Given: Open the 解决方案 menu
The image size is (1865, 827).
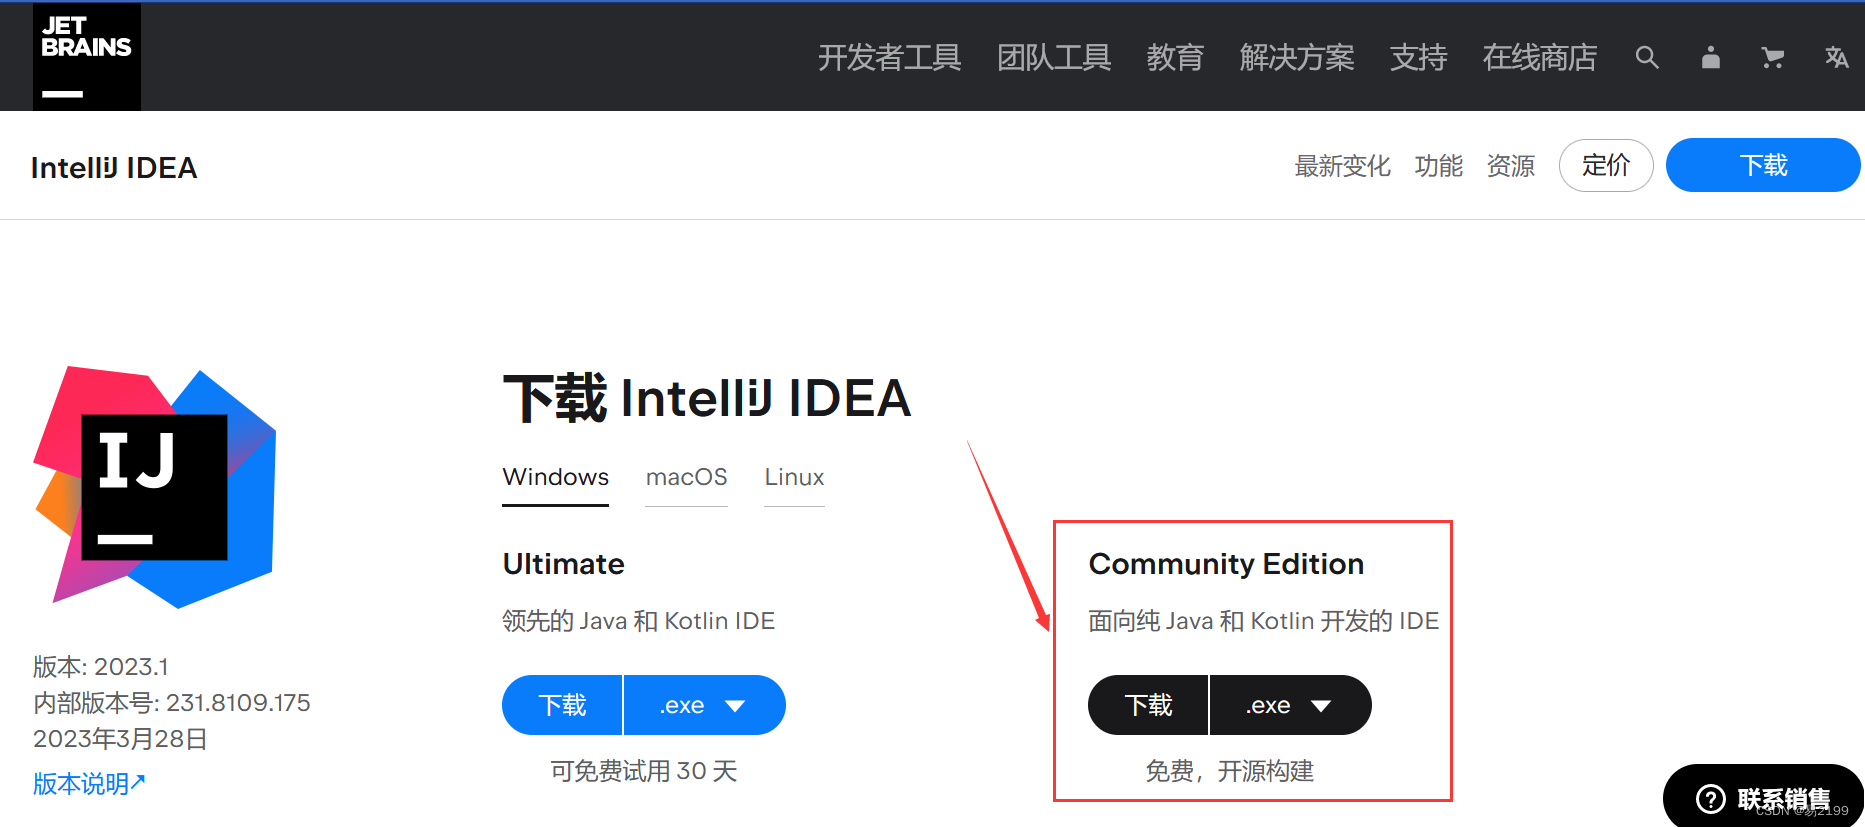Looking at the screenshot, I should click(1297, 58).
